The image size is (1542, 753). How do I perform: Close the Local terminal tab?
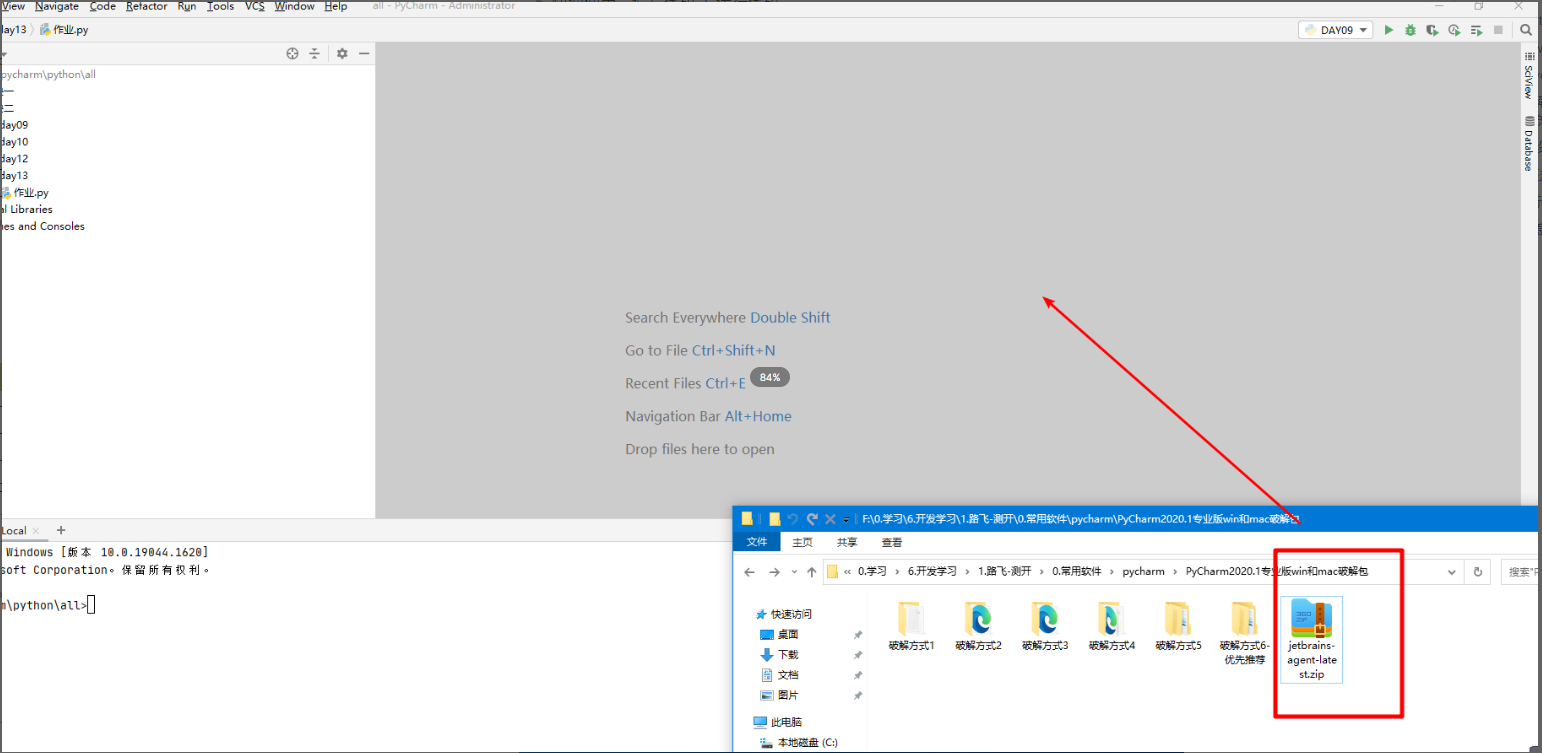pos(36,531)
